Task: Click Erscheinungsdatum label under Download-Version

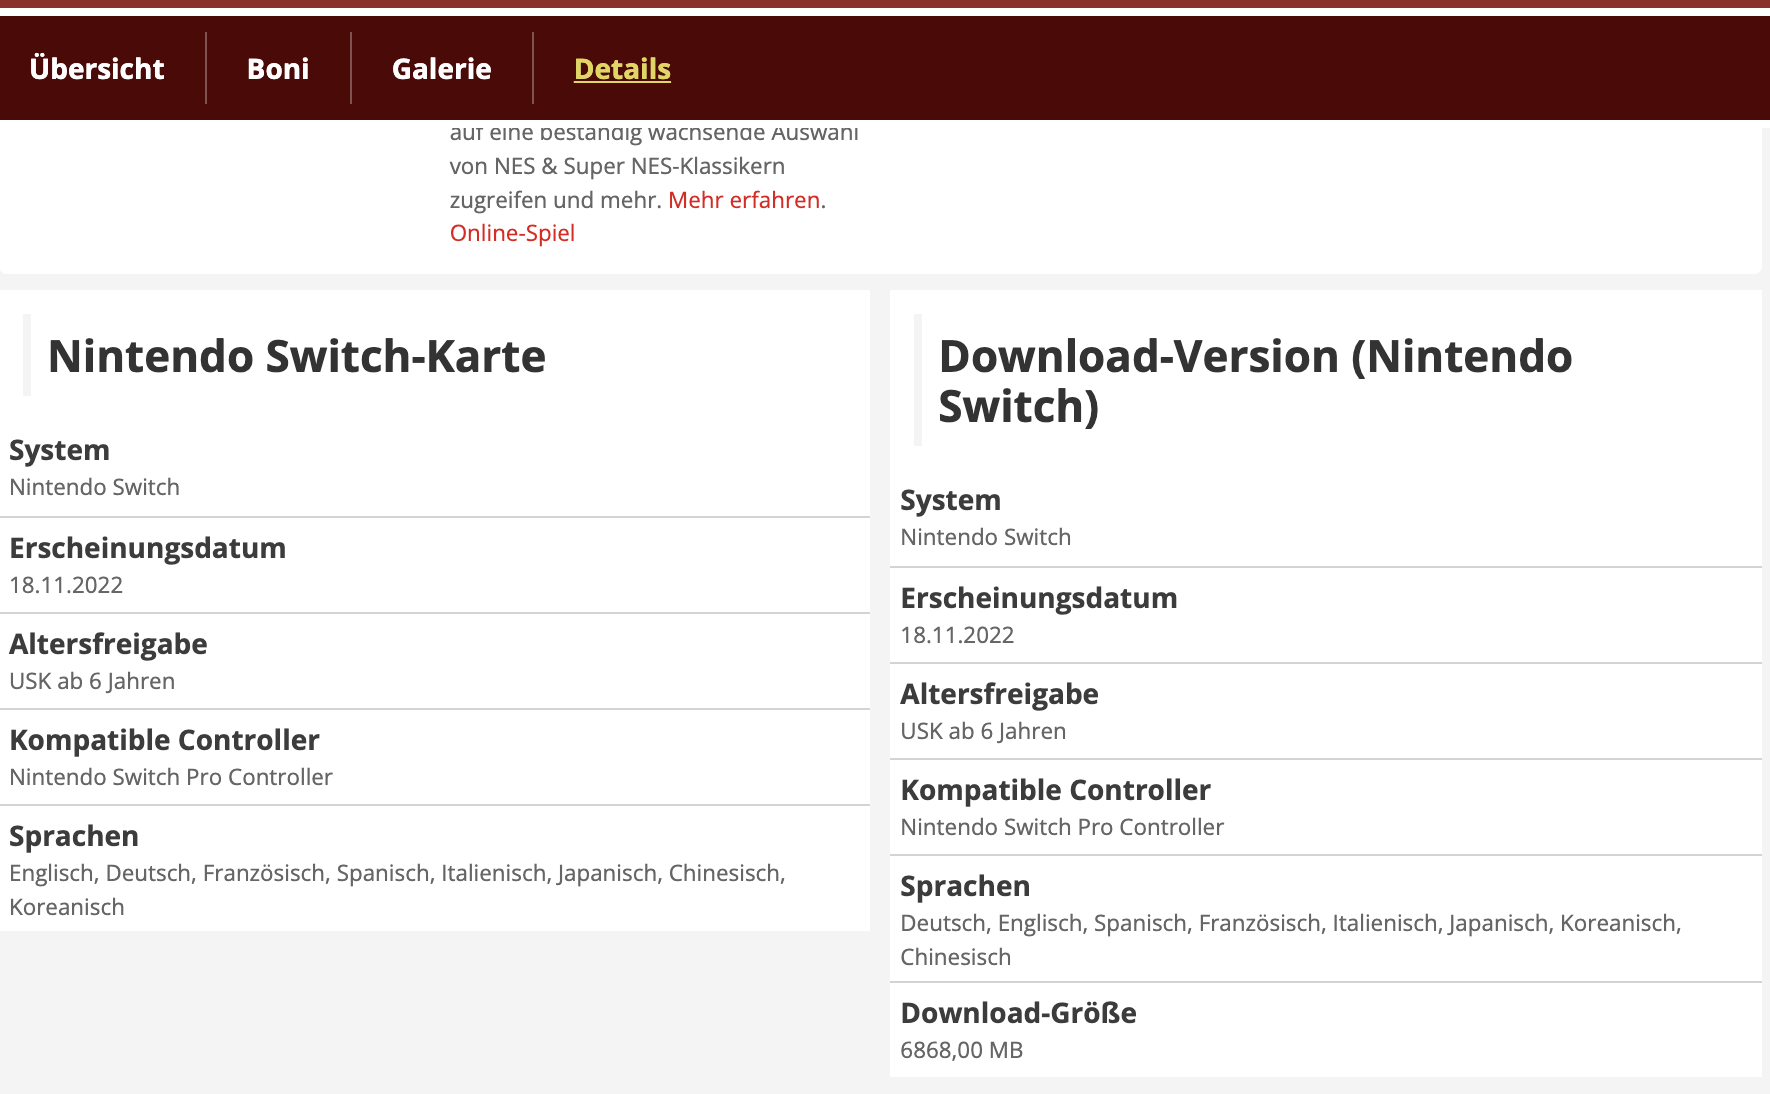Action: pyautogui.click(x=1039, y=598)
